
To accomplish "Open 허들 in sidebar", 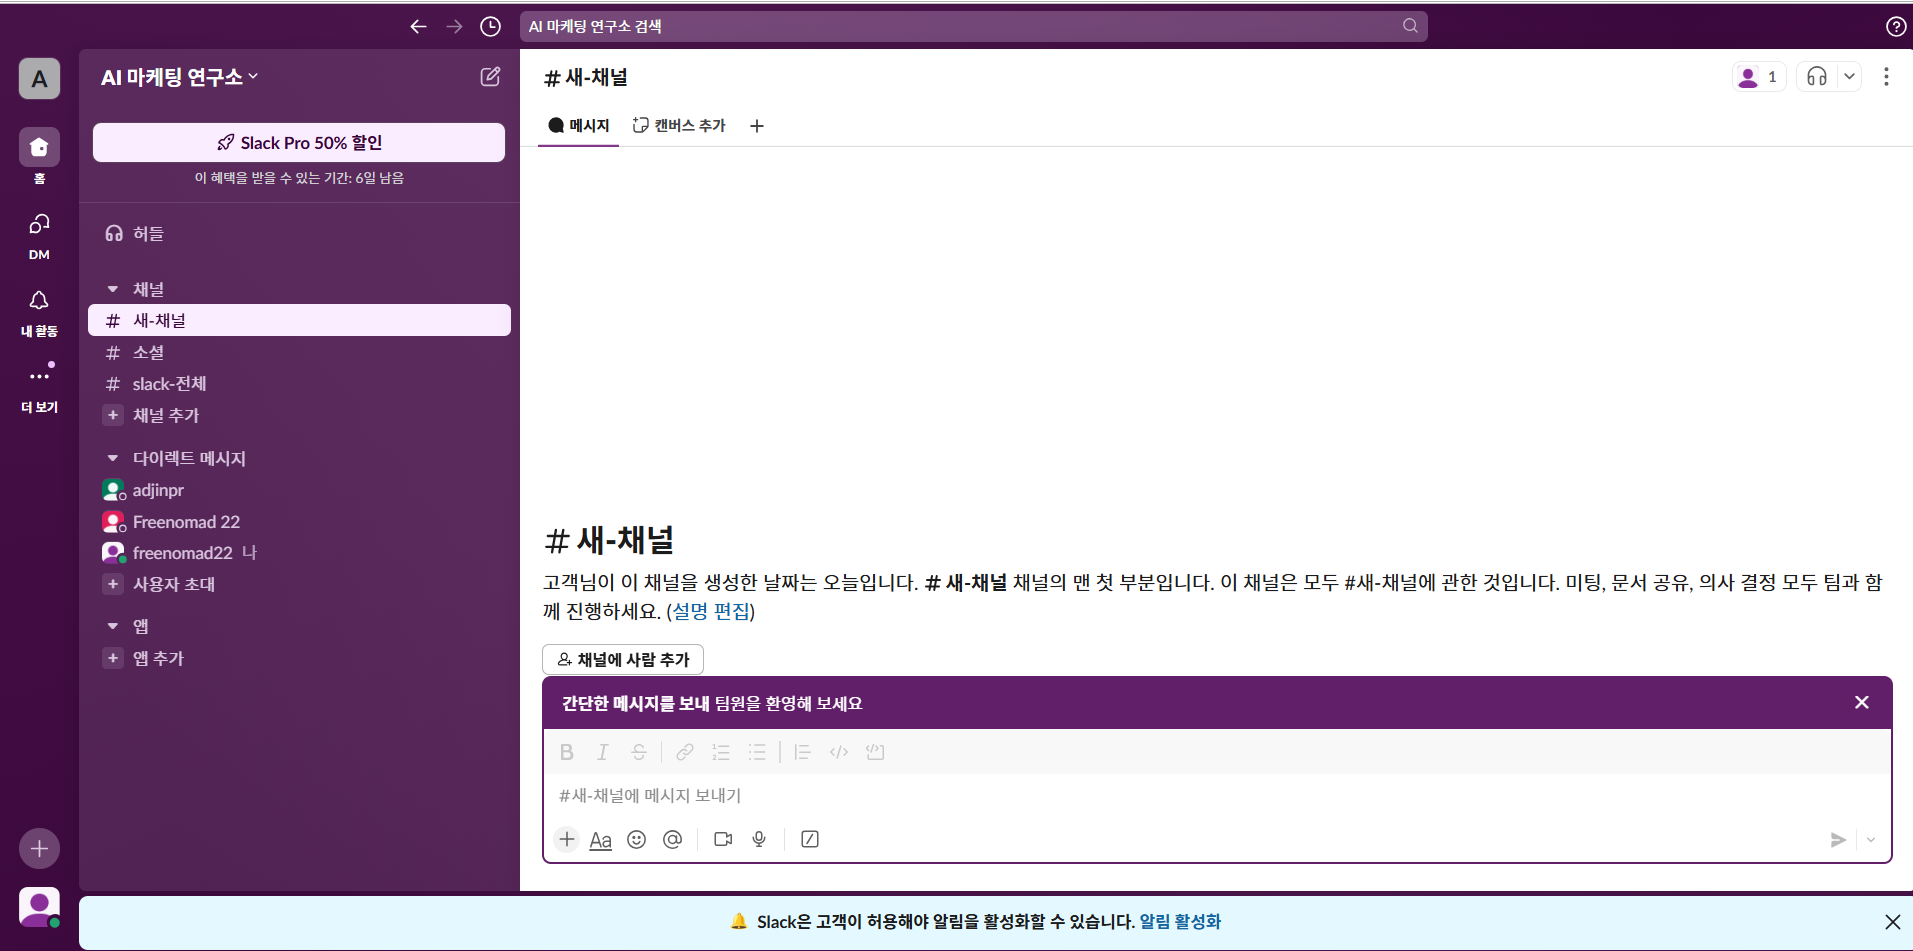I will 299,233.
